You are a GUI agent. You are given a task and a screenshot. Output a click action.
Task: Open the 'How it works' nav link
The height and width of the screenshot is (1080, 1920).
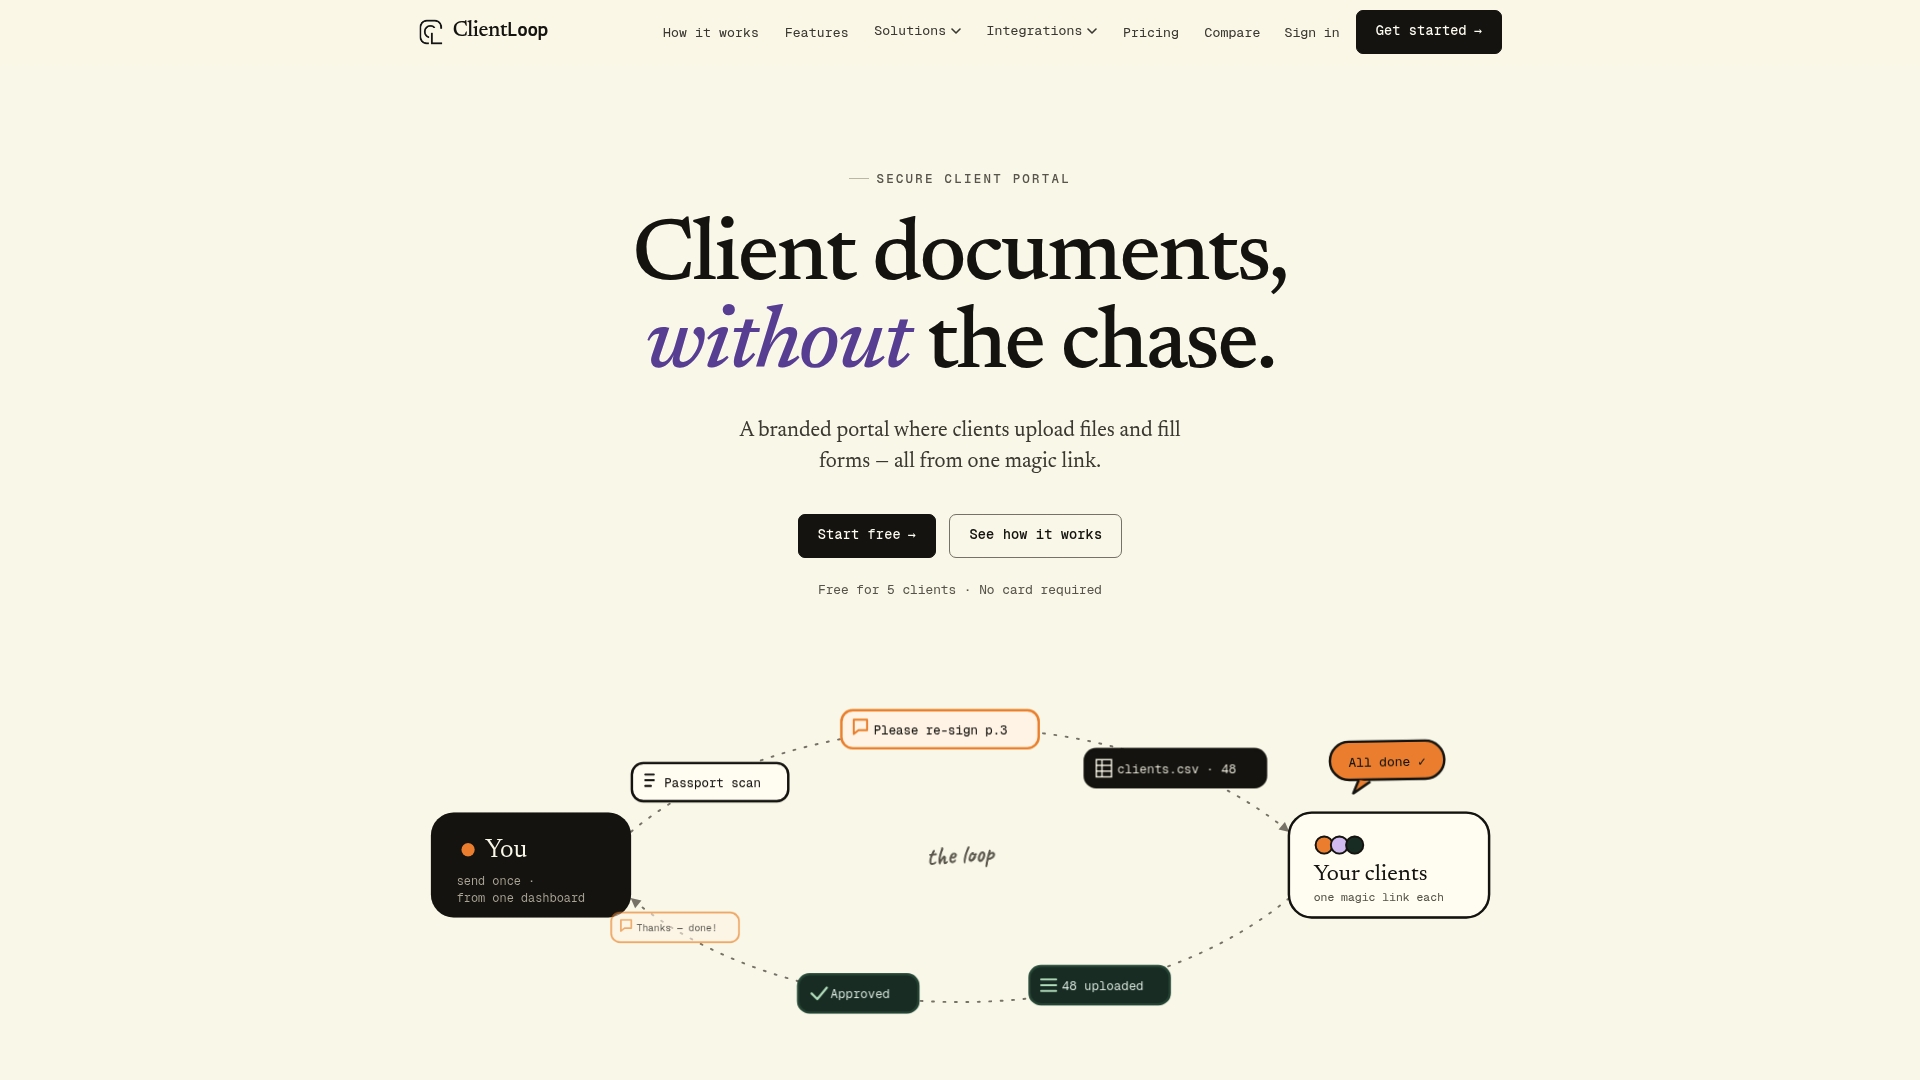pos(710,33)
